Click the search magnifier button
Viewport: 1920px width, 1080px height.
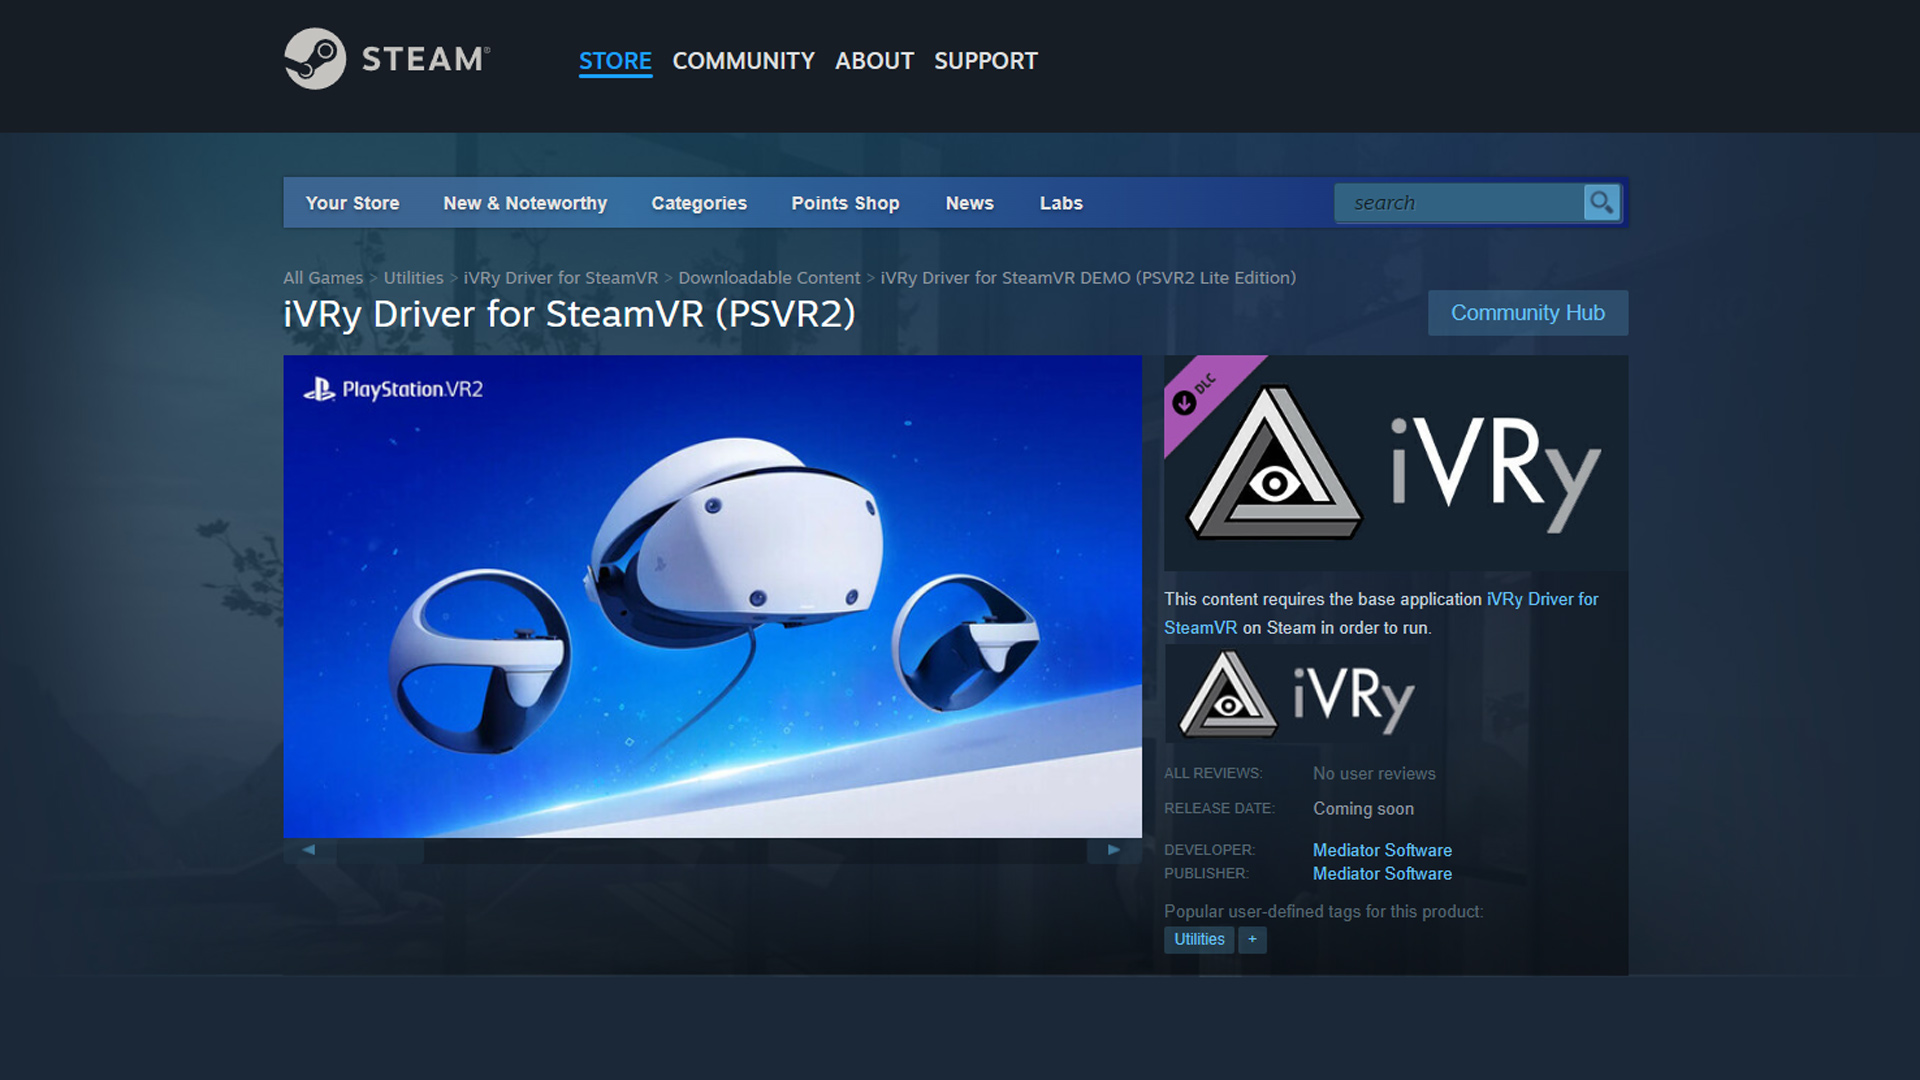coord(1601,203)
